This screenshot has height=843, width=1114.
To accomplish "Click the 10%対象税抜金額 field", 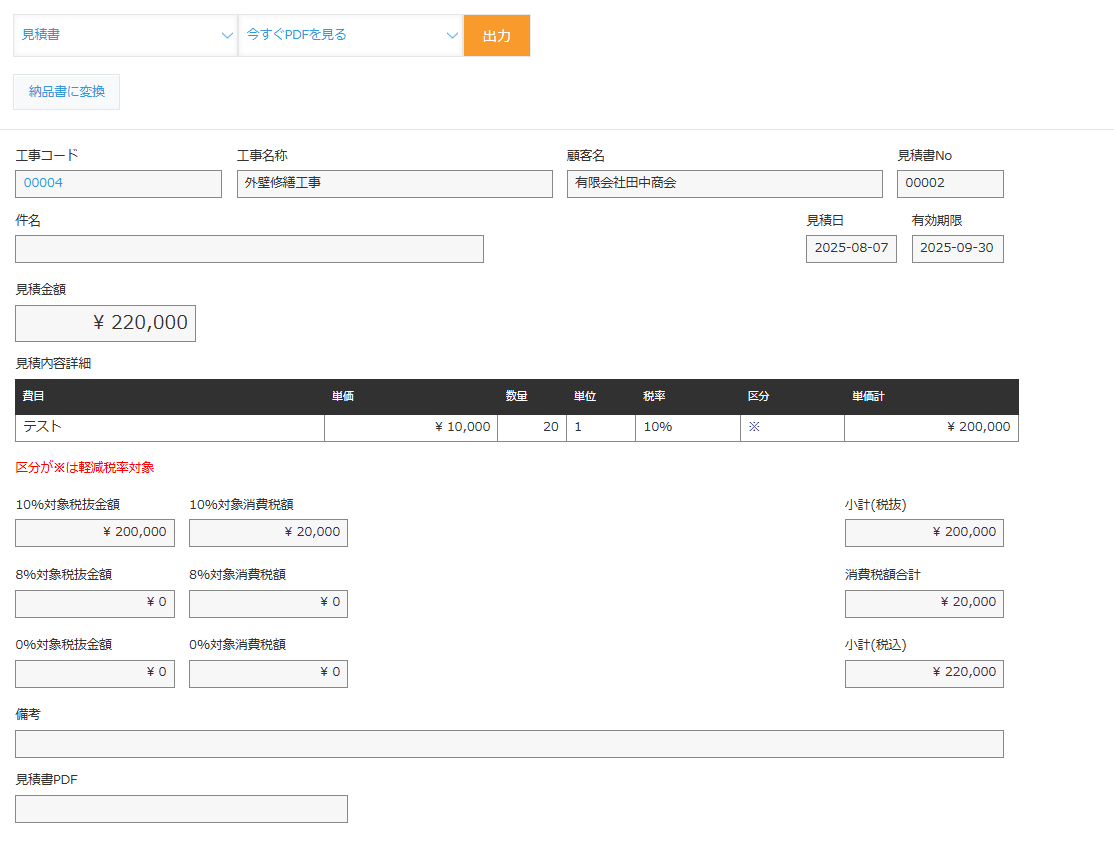I will click(95, 533).
